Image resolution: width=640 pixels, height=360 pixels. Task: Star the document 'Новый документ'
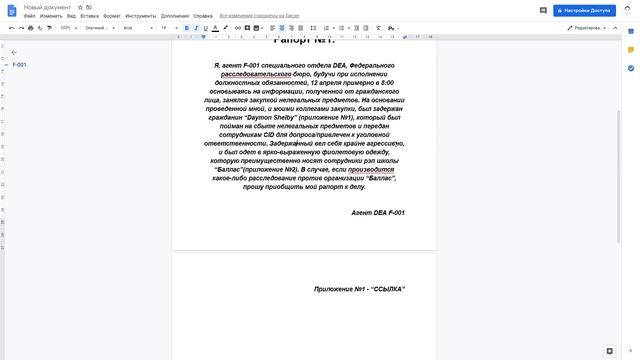[80, 7]
